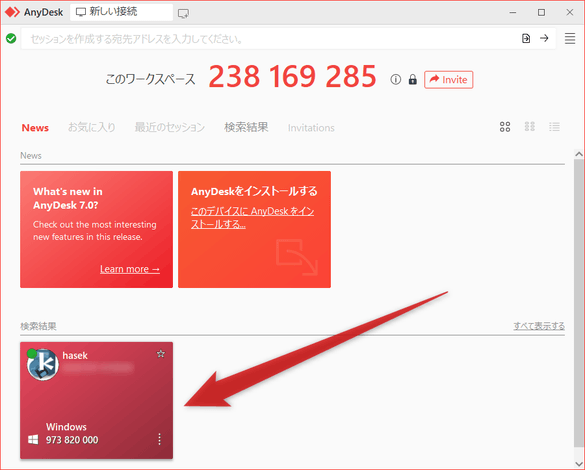
Task: Click the vertical scrollbar thumb
Action: point(579,302)
